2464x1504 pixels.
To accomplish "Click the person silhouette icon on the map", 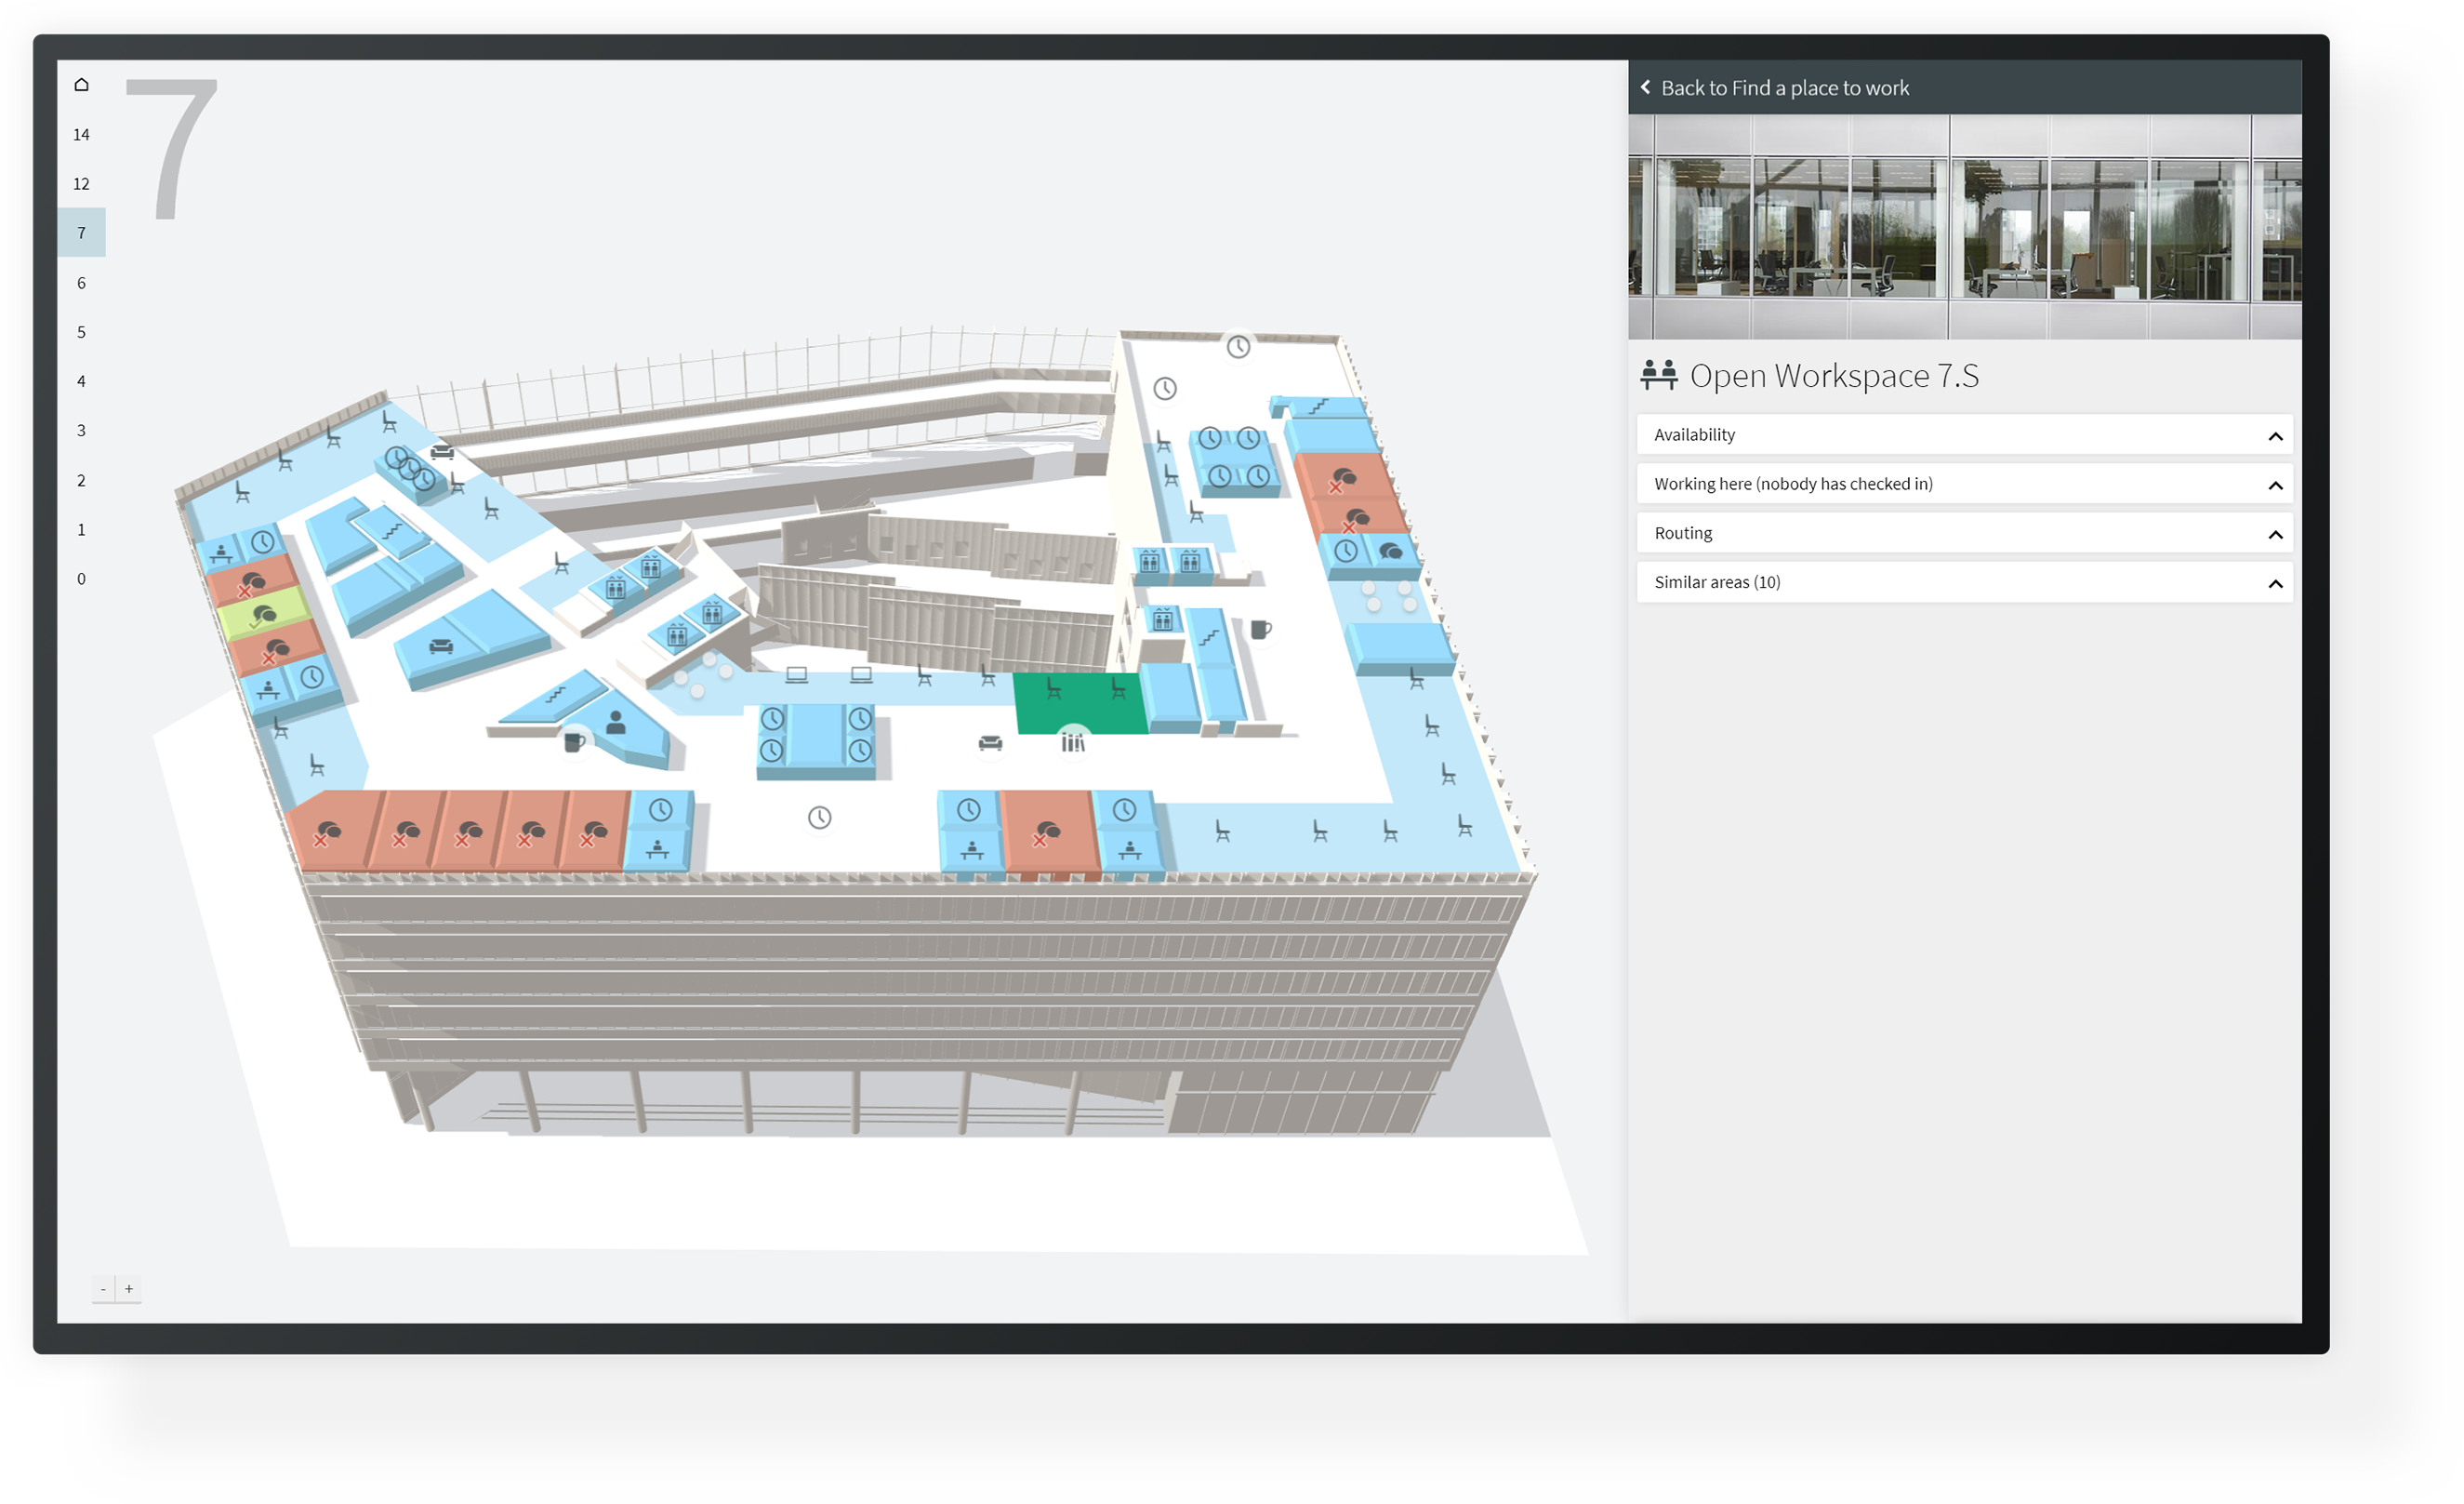I will tap(616, 722).
